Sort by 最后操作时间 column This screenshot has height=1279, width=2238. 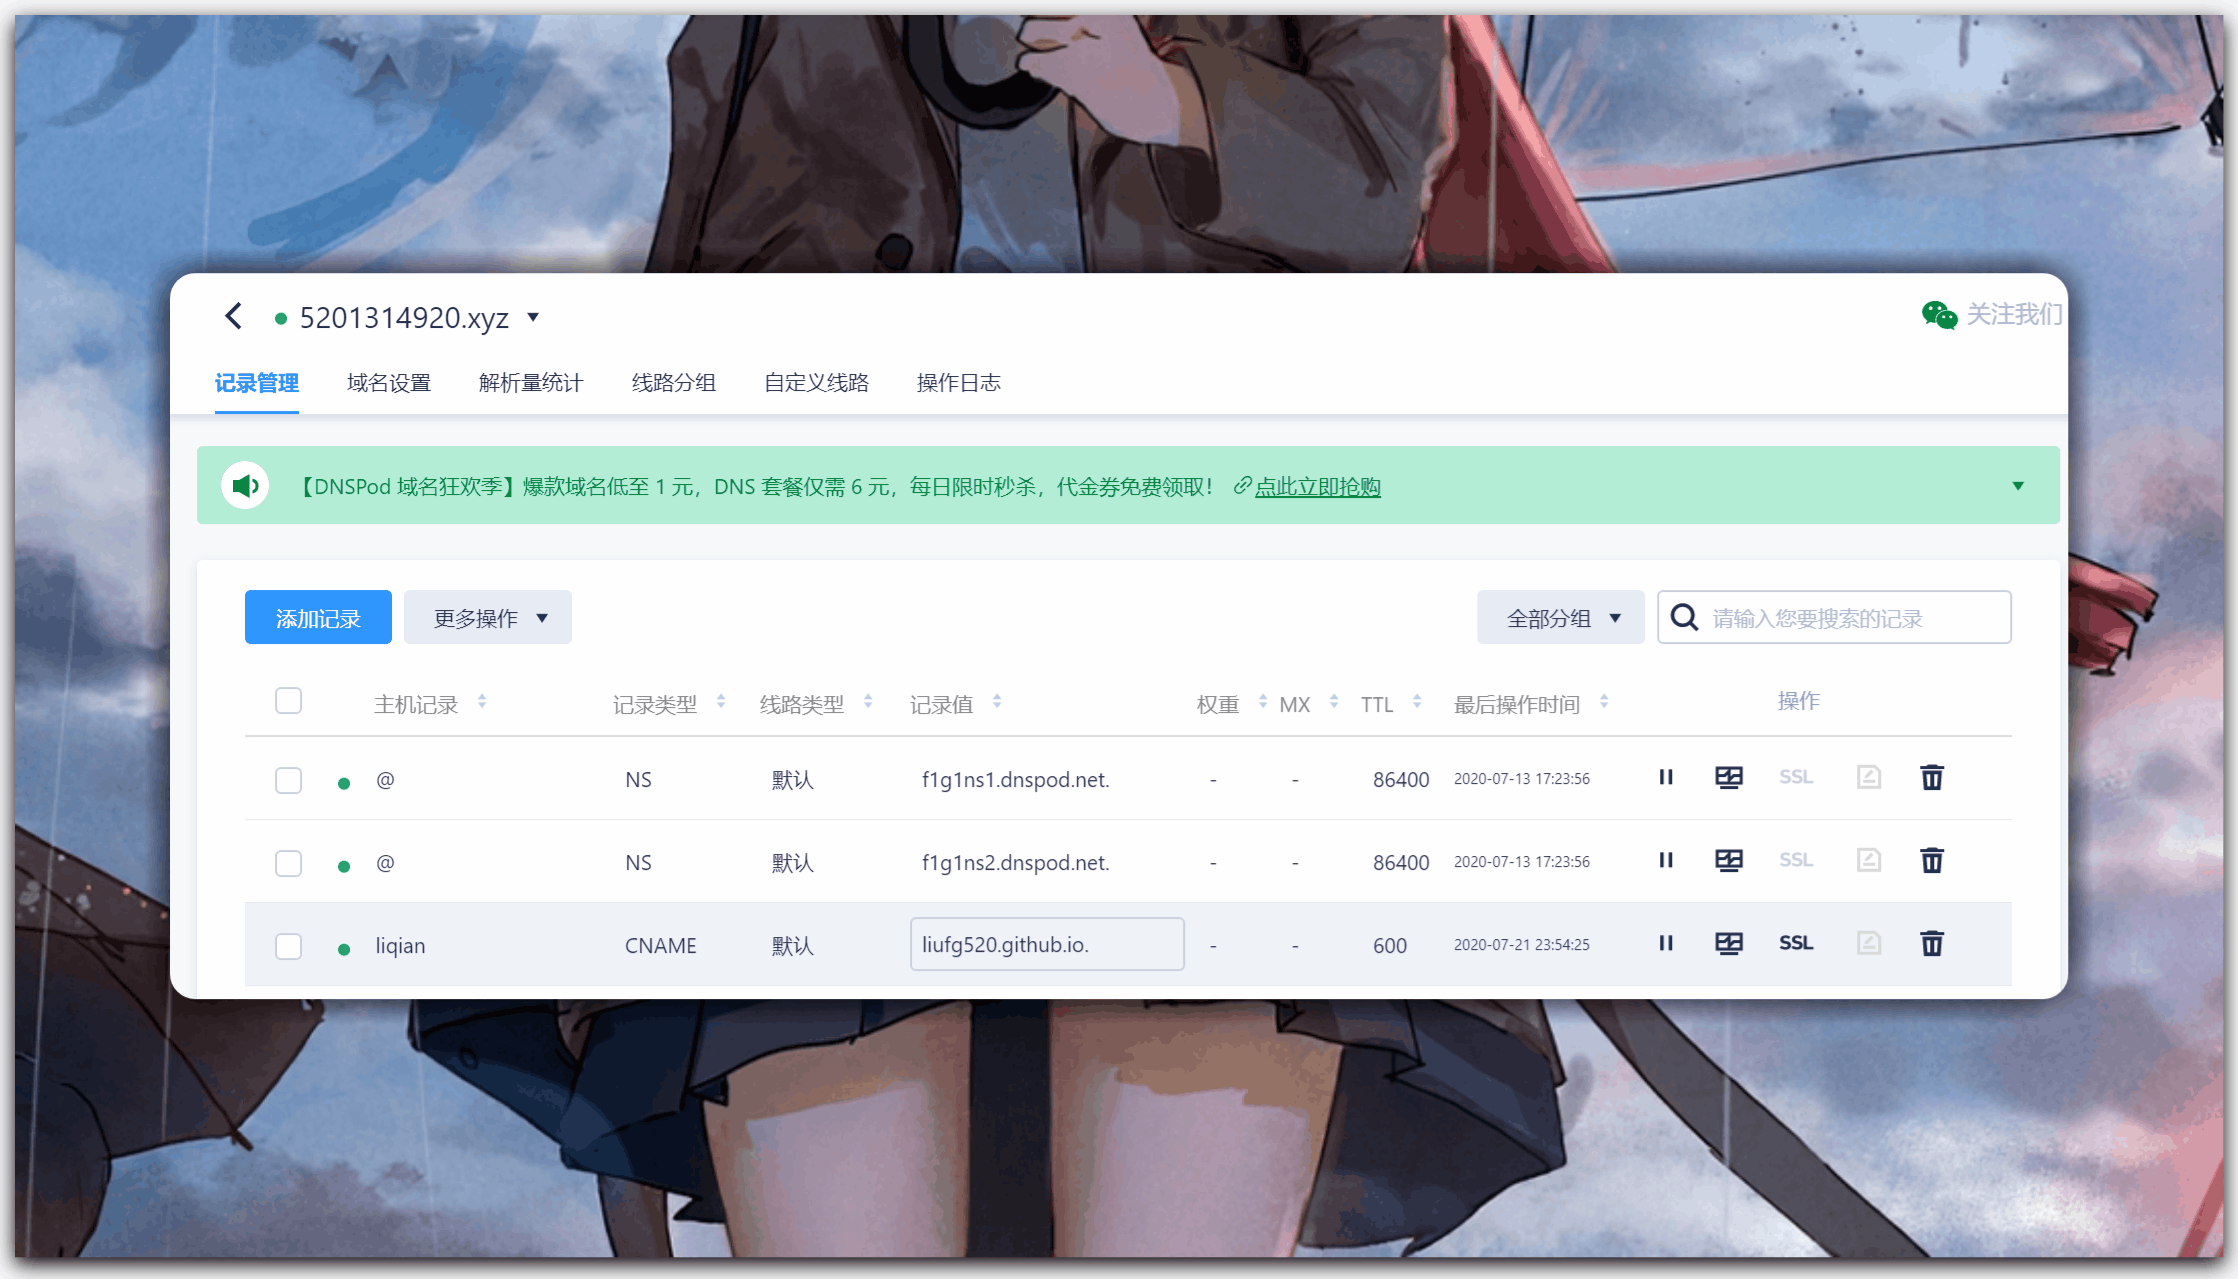[1604, 702]
